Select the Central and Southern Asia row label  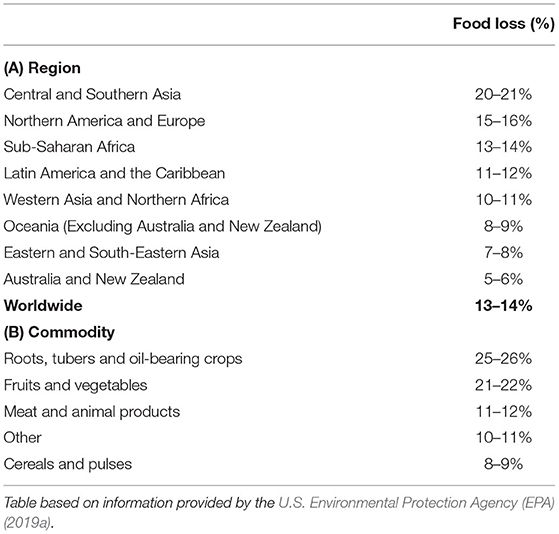click(92, 94)
